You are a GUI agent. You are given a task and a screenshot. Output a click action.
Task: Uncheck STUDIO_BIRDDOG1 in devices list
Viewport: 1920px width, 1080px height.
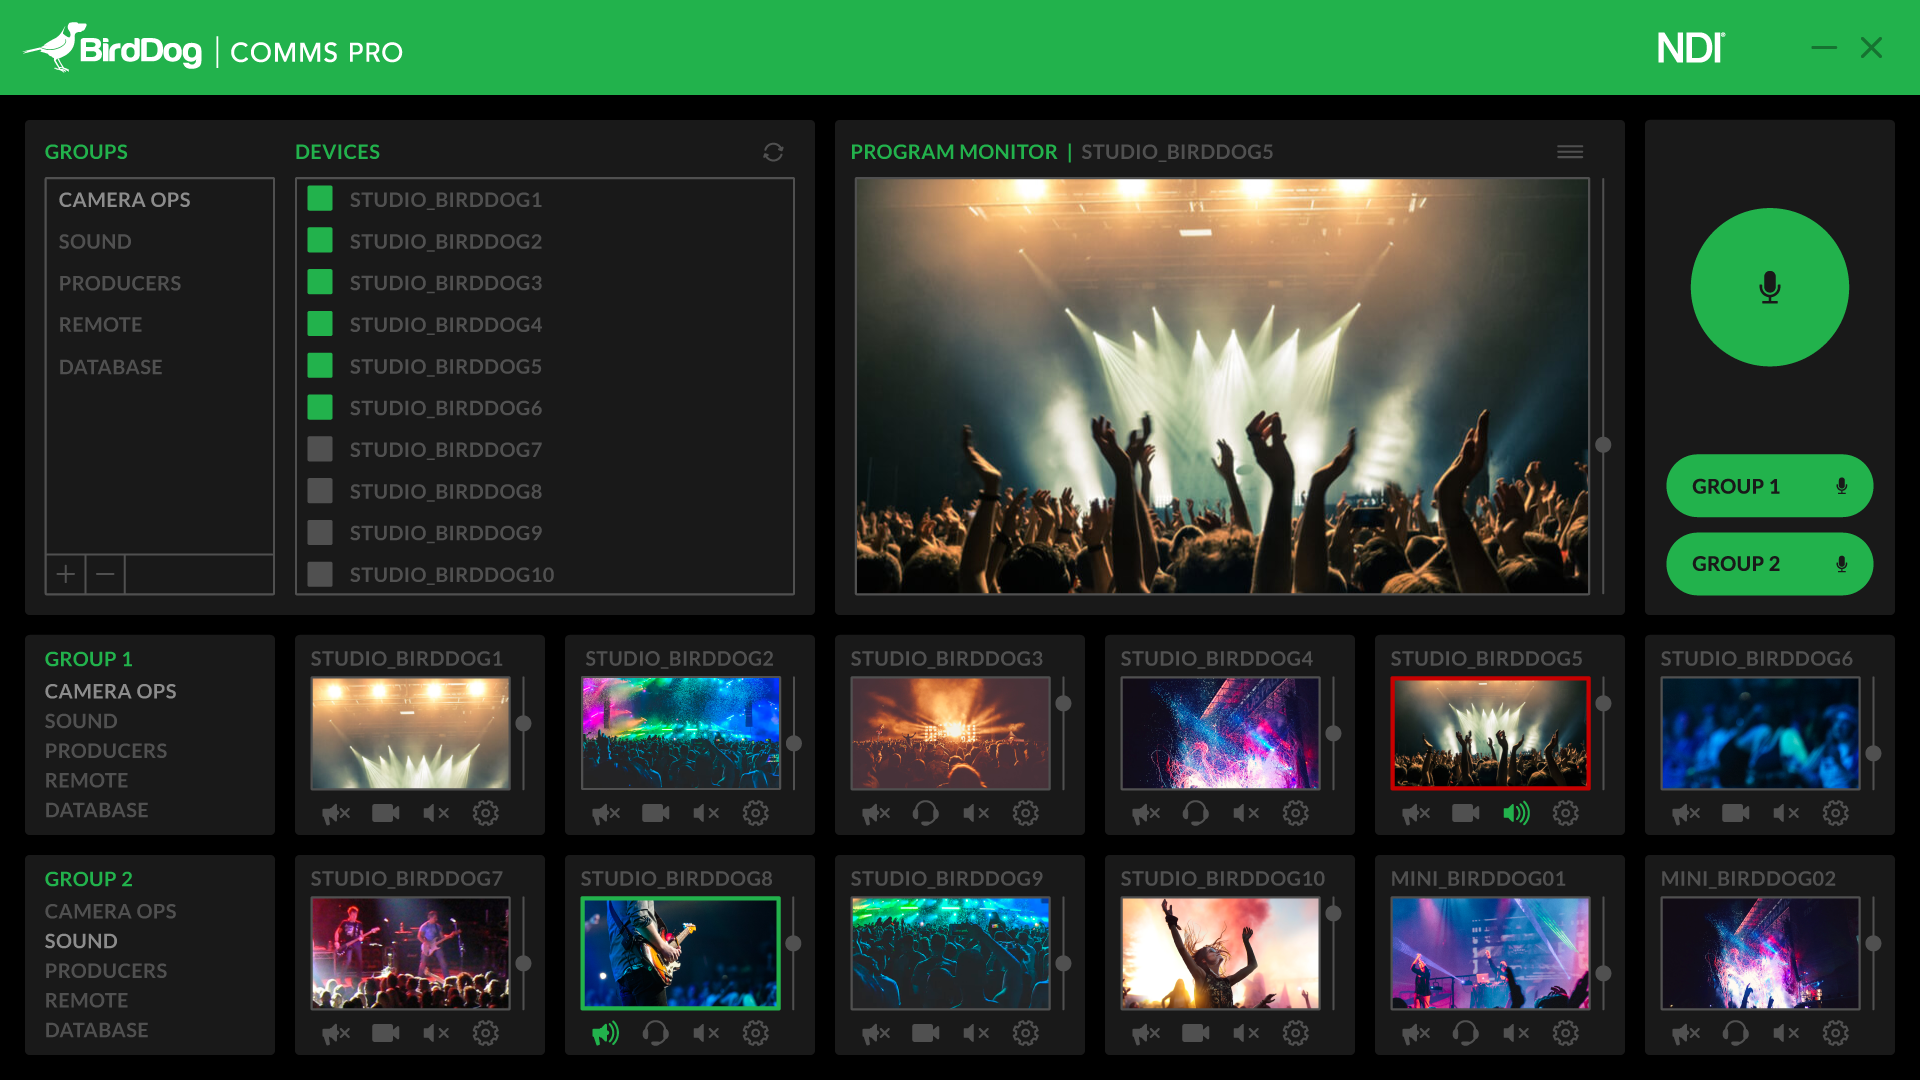[x=320, y=199]
